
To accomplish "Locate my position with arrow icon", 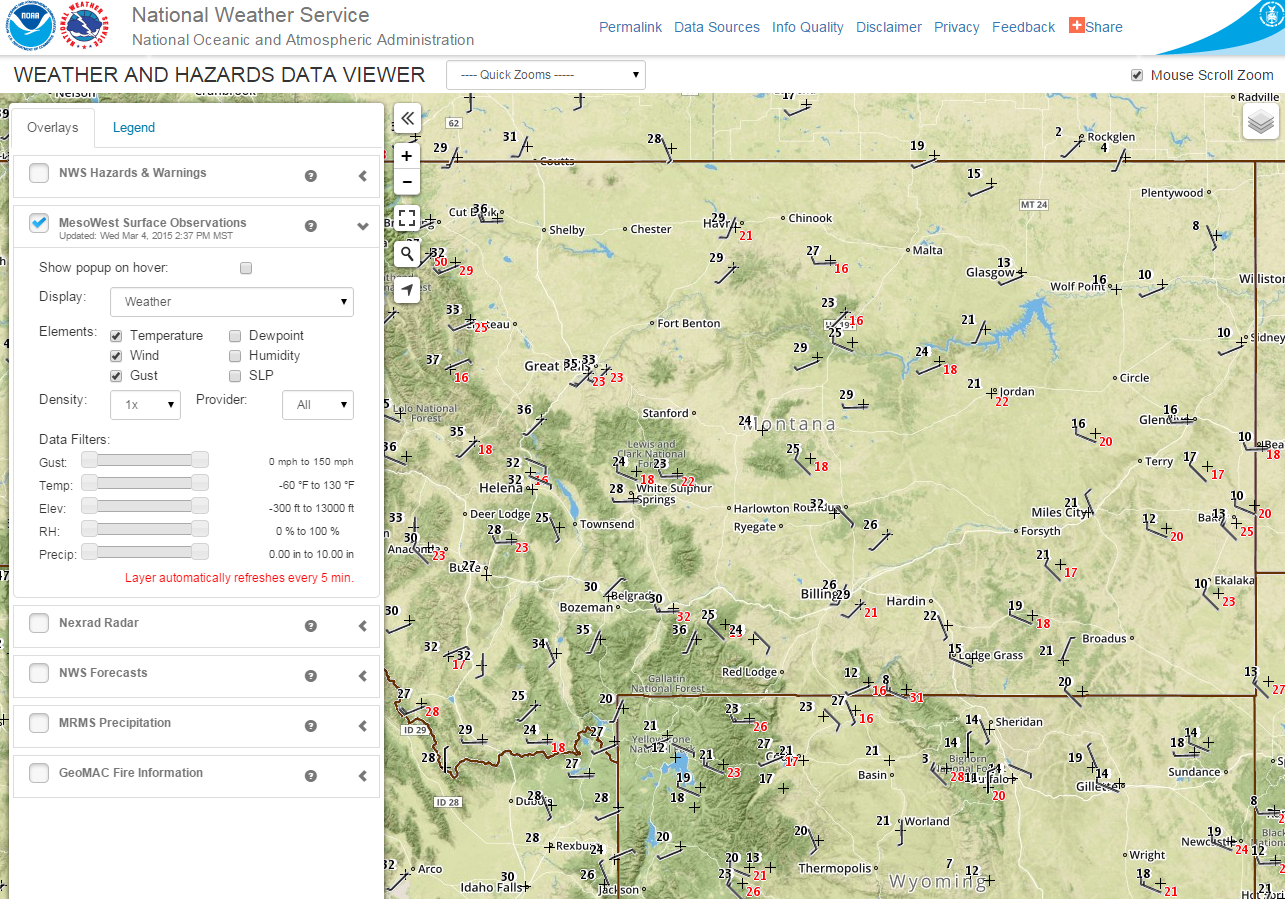I will [407, 290].
